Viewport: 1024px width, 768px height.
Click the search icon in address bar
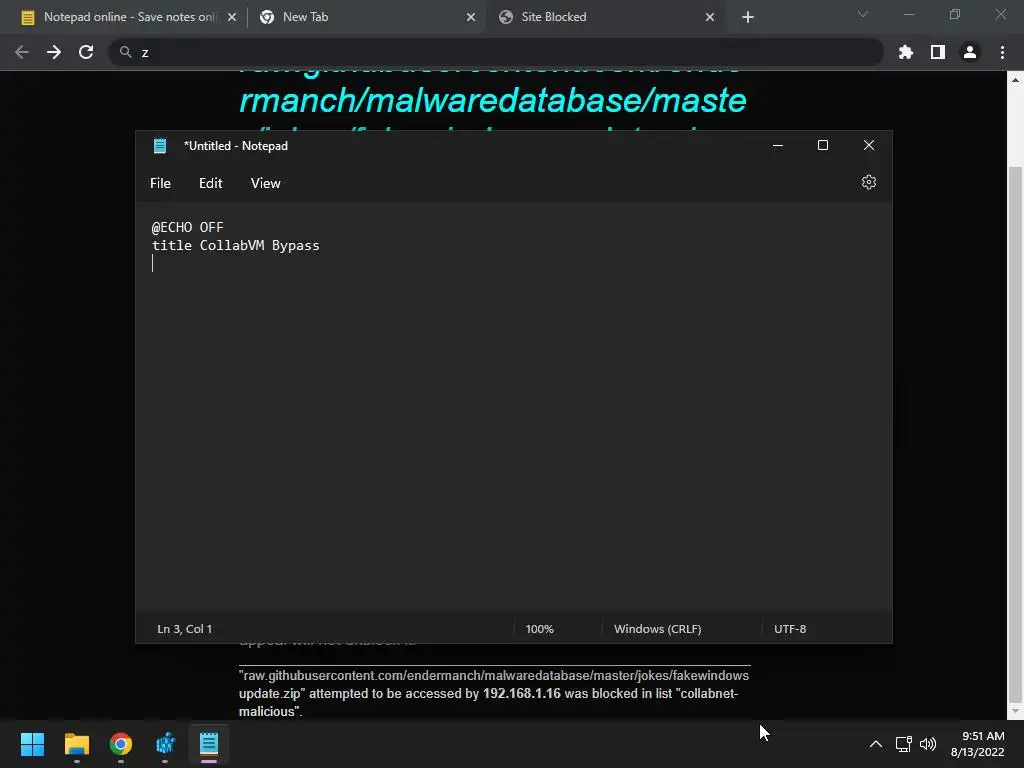coord(125,52)
